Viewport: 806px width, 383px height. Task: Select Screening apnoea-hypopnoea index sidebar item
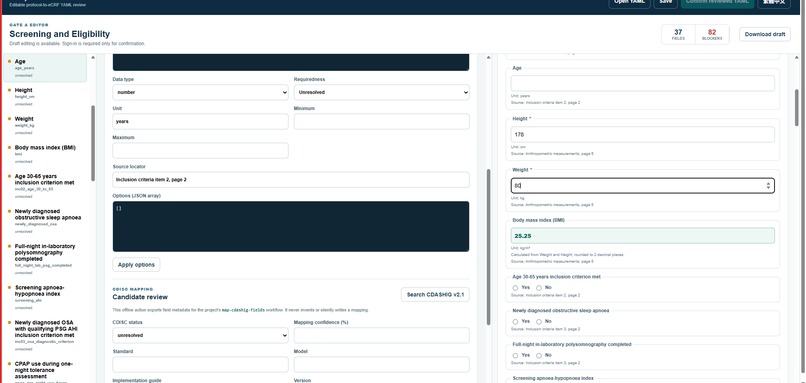pos(45,297)
